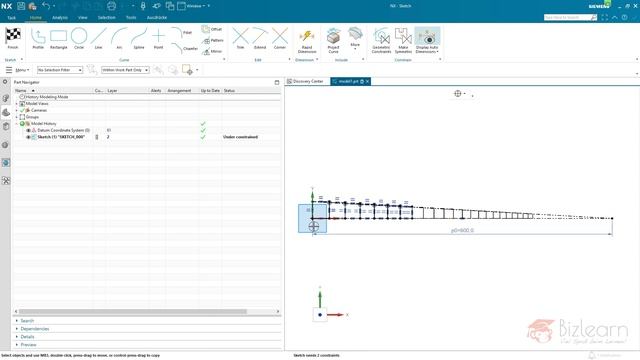
Task: Toggle visibility of Datum Coordinate System
Action: tap(28, 130)
